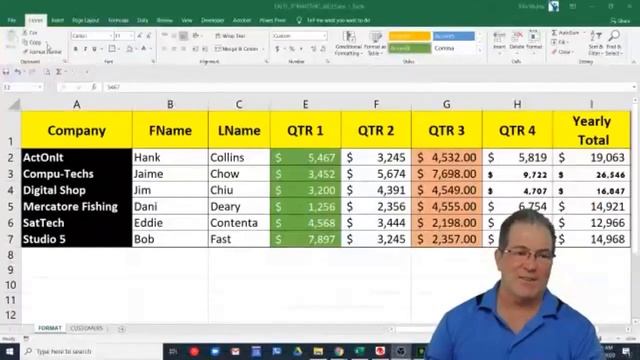This screenshot has width=640, height=360.
Task: Apply the blue cell style swatch
Action: [454, 36]
